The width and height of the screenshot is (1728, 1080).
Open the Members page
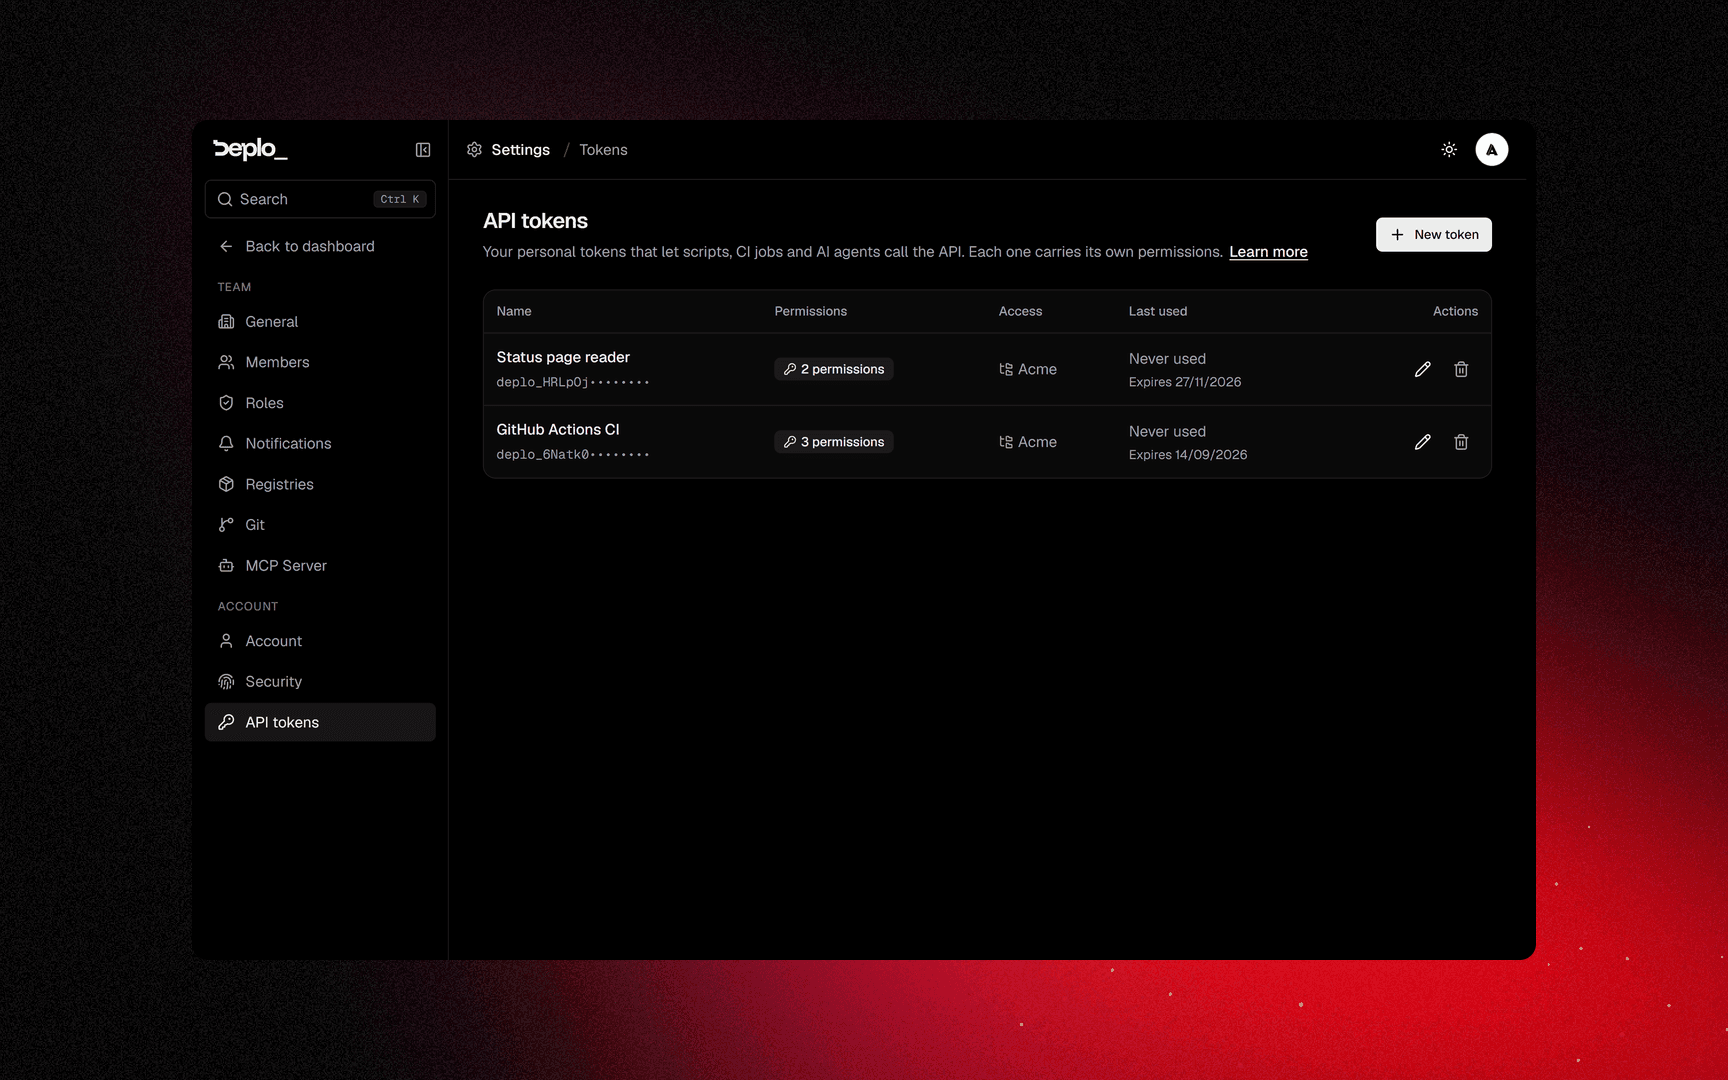(320, 362)
